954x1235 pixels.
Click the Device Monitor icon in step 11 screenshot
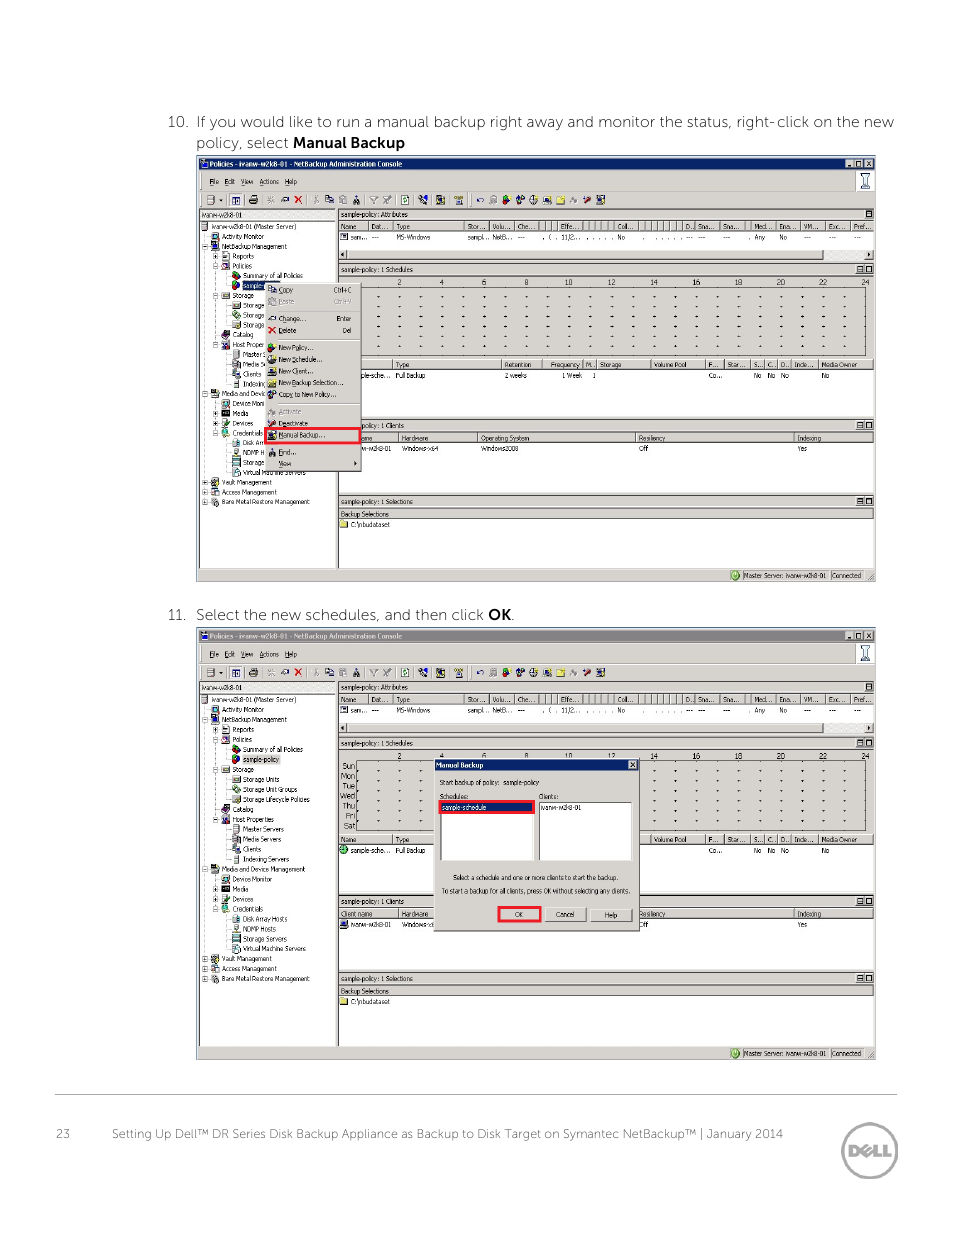226,879
